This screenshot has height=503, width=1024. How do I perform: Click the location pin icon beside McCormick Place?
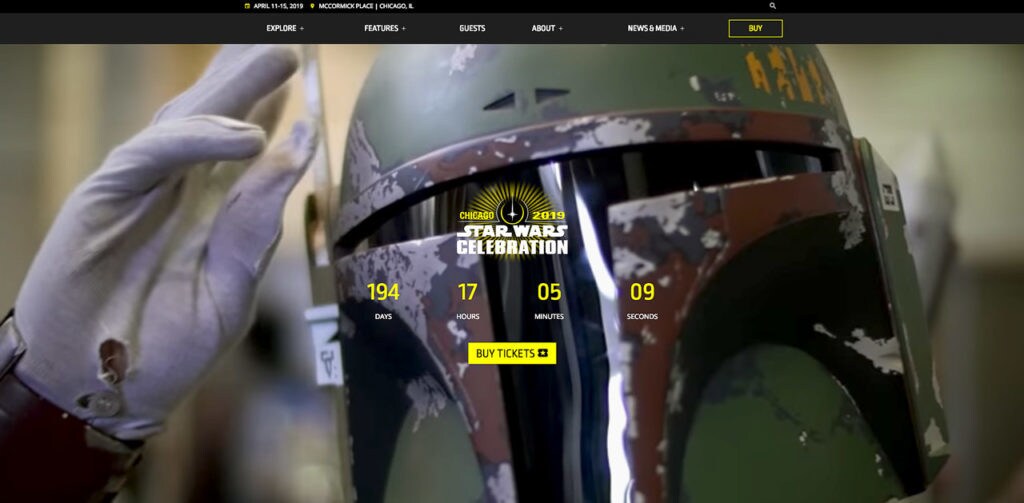coord(312,6)
